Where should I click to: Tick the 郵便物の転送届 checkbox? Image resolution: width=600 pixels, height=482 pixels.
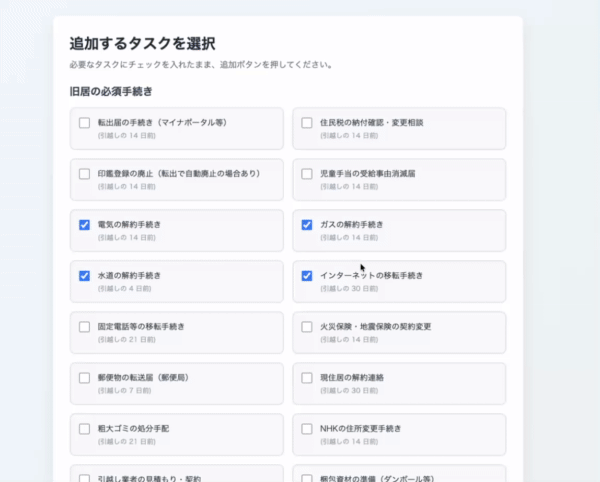click(x=84, y=378)
